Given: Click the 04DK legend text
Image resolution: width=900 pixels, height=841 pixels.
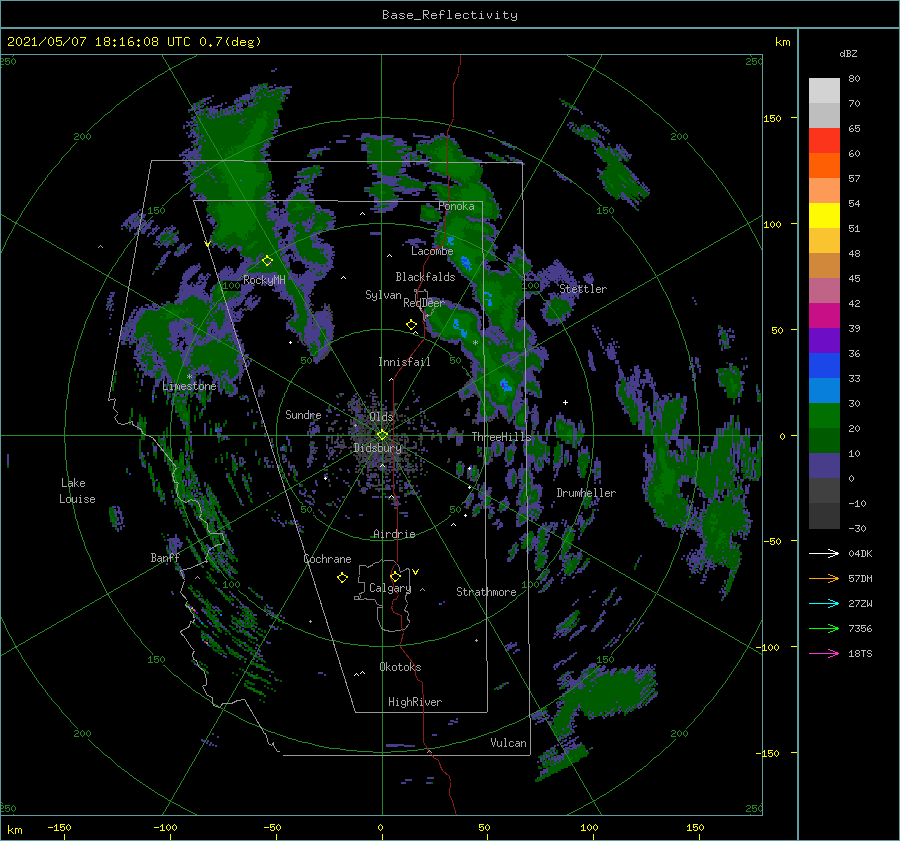Looking at the screenshot, I should 860,553.
